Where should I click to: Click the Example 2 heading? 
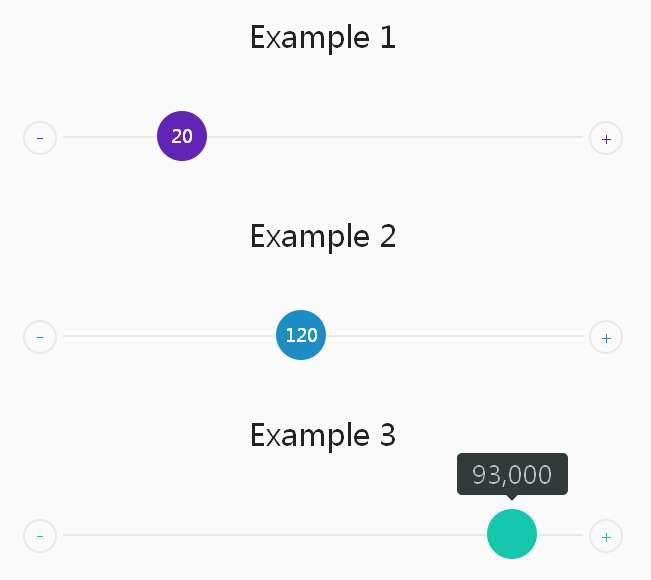(x=323, y=237)
